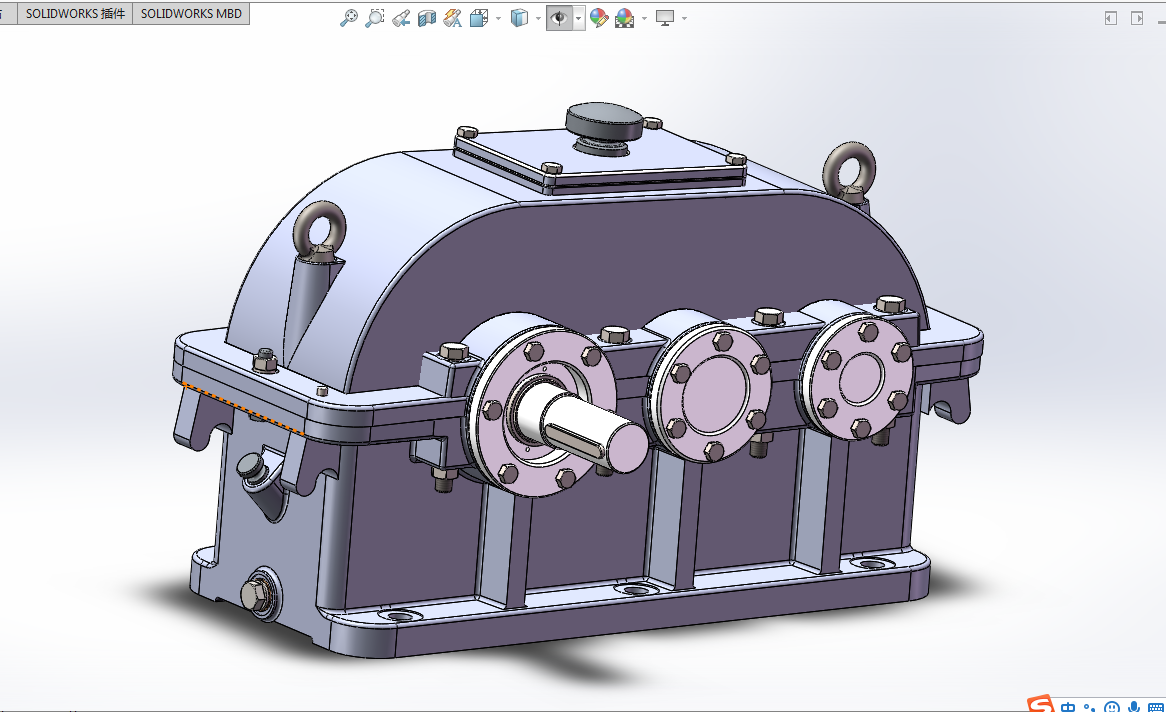Open Apply Scene dropdown arrow

click(x=644, y=18)
